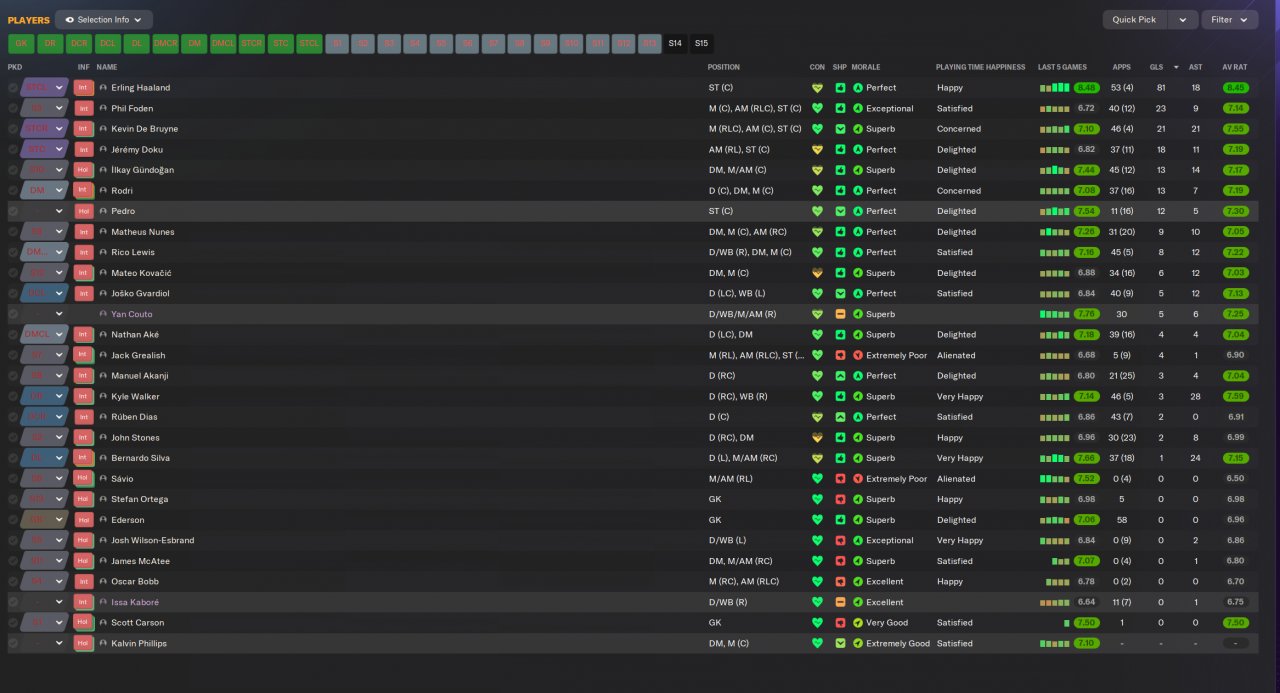The width and height of the screenshot is (1280, 693).
Task: Open the Selection Info dropdown
Action: click(104, 20)
